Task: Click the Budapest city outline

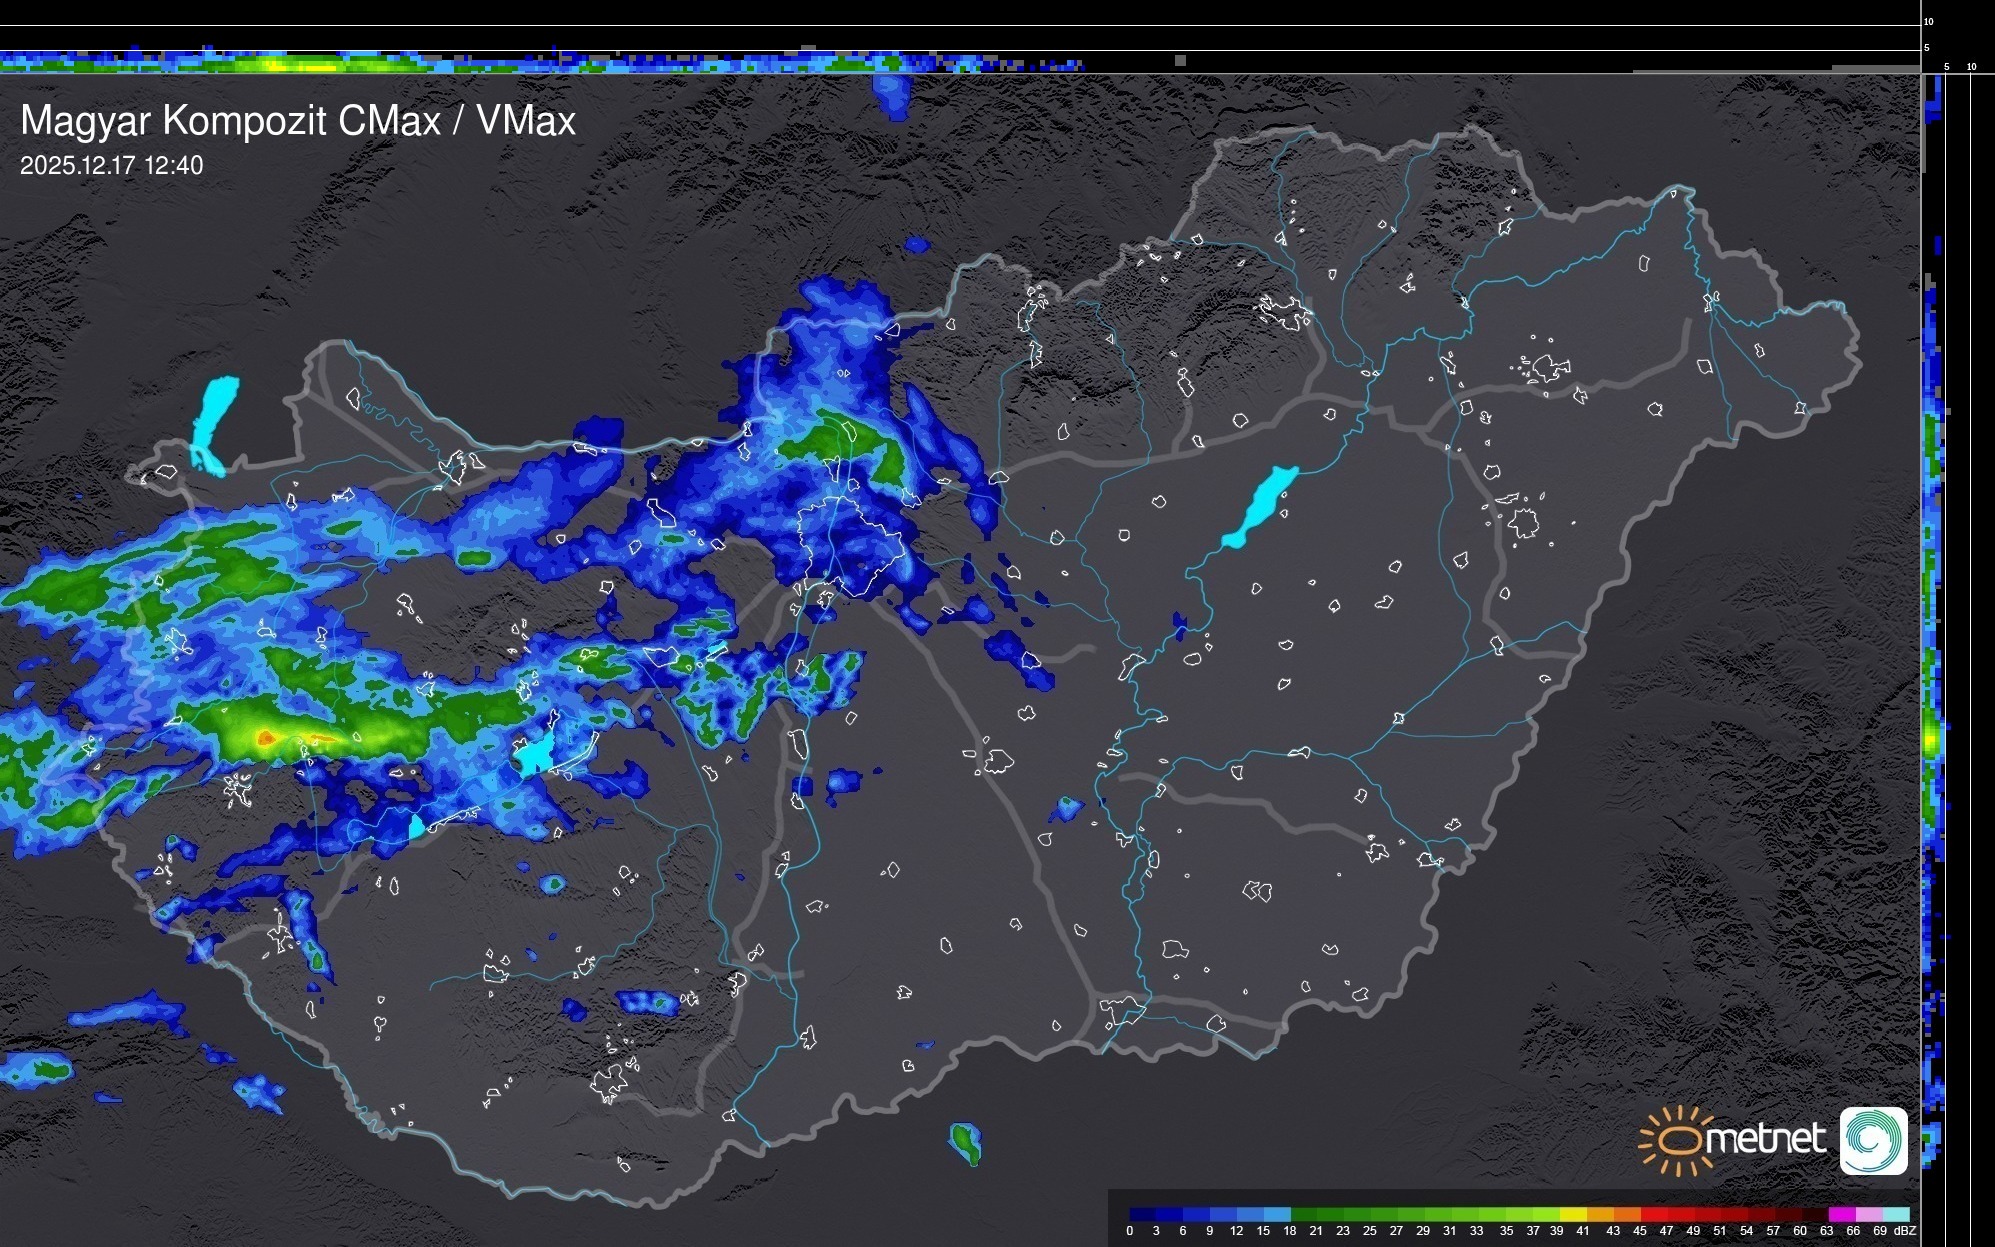Action: click(851, 543)
